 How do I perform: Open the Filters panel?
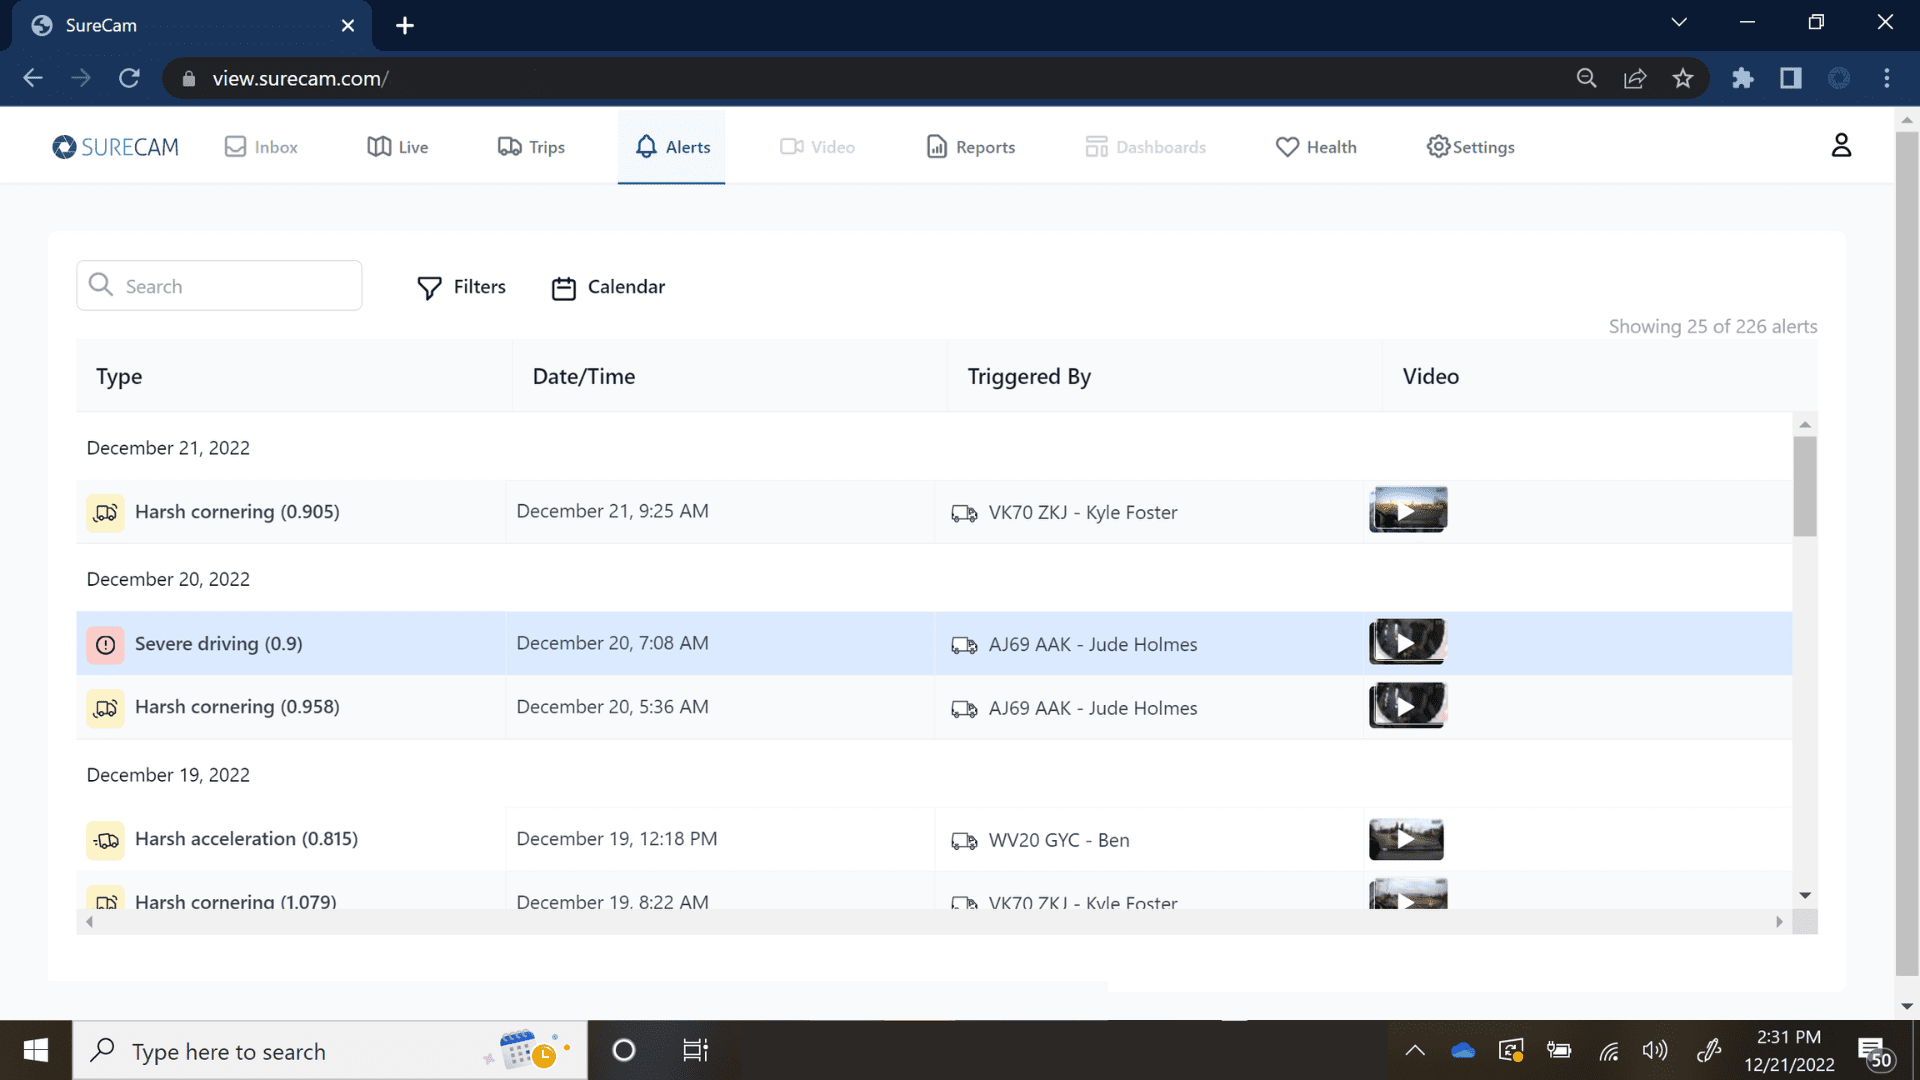coord(460,287)
